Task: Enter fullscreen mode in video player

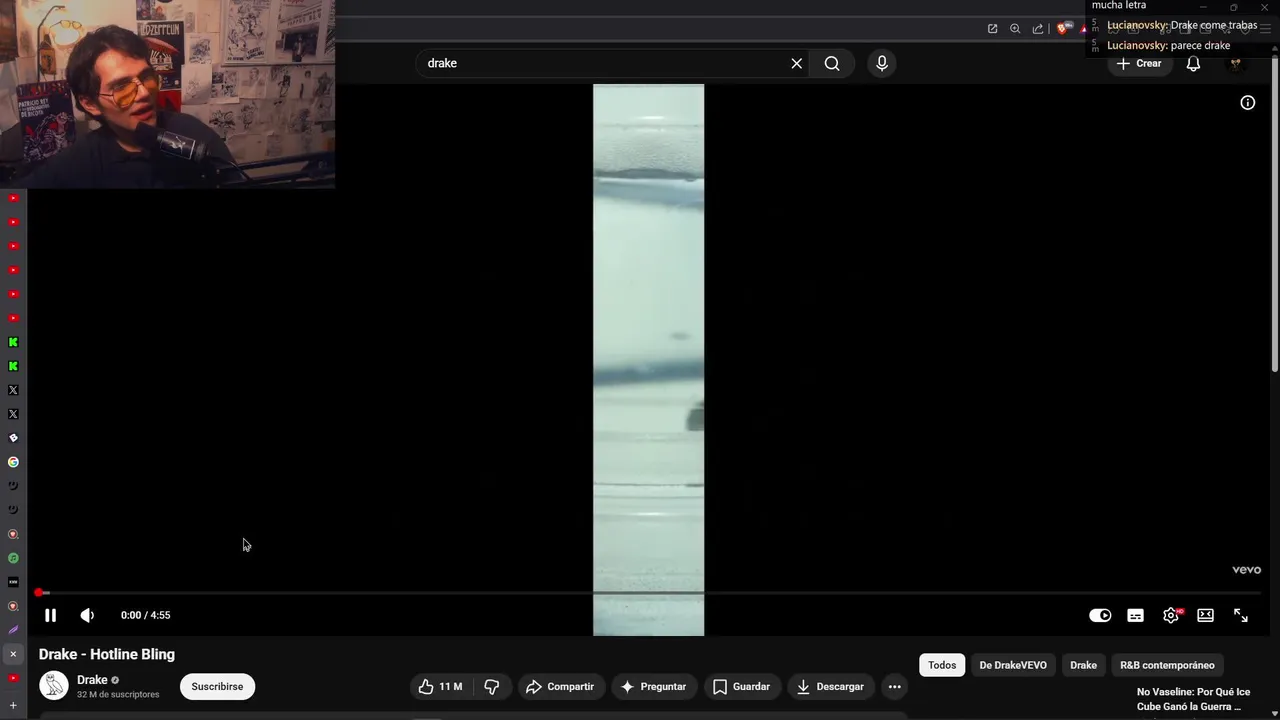Action: [1241, 615]
